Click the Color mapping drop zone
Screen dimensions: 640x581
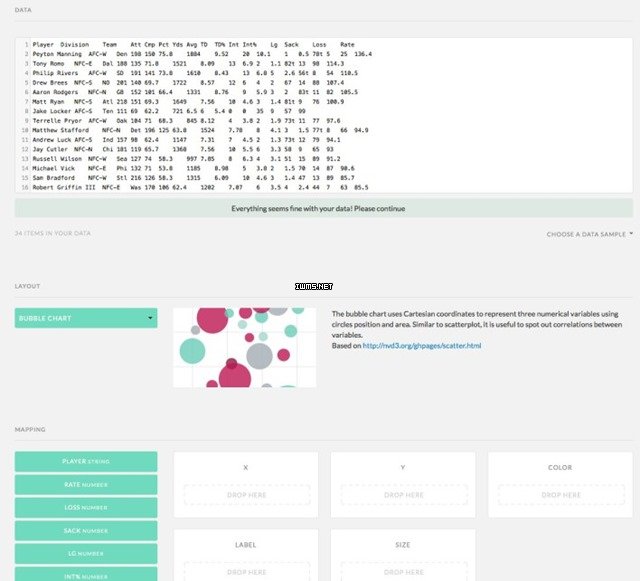[560, 495]
